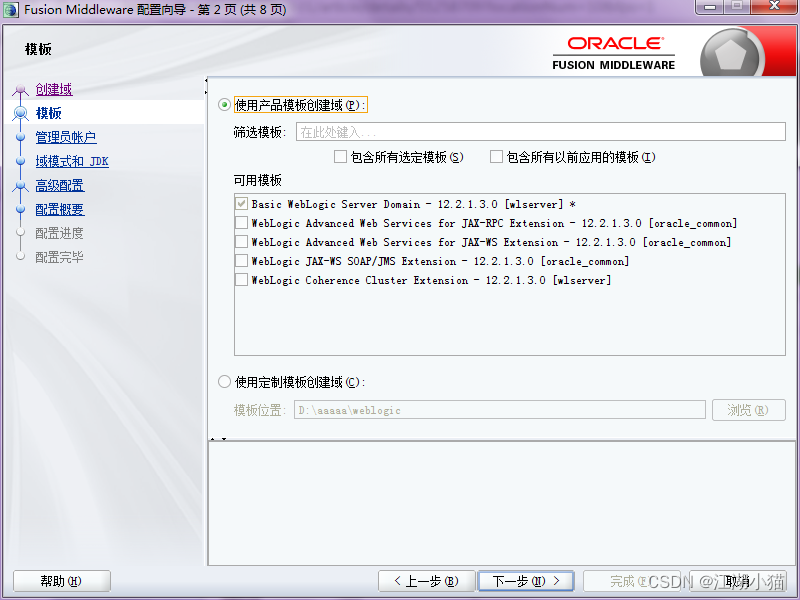800x600 pixels.
Task: Proceed with 下一步 button
Action: tap(526, 581)
